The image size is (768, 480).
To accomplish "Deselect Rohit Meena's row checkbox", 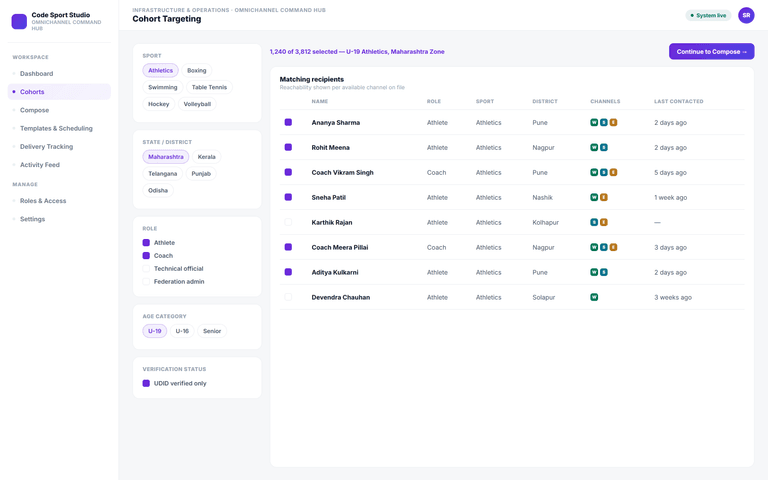I will (x=288, y=147).
